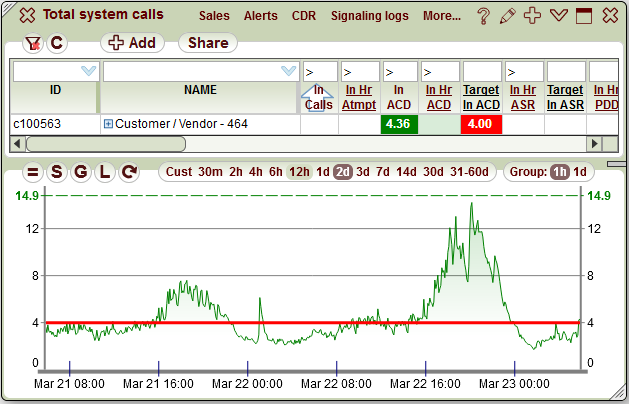Screen dimensions: 629x404
Task: Click the clear filter funnel icon
Action: (32, 43)
